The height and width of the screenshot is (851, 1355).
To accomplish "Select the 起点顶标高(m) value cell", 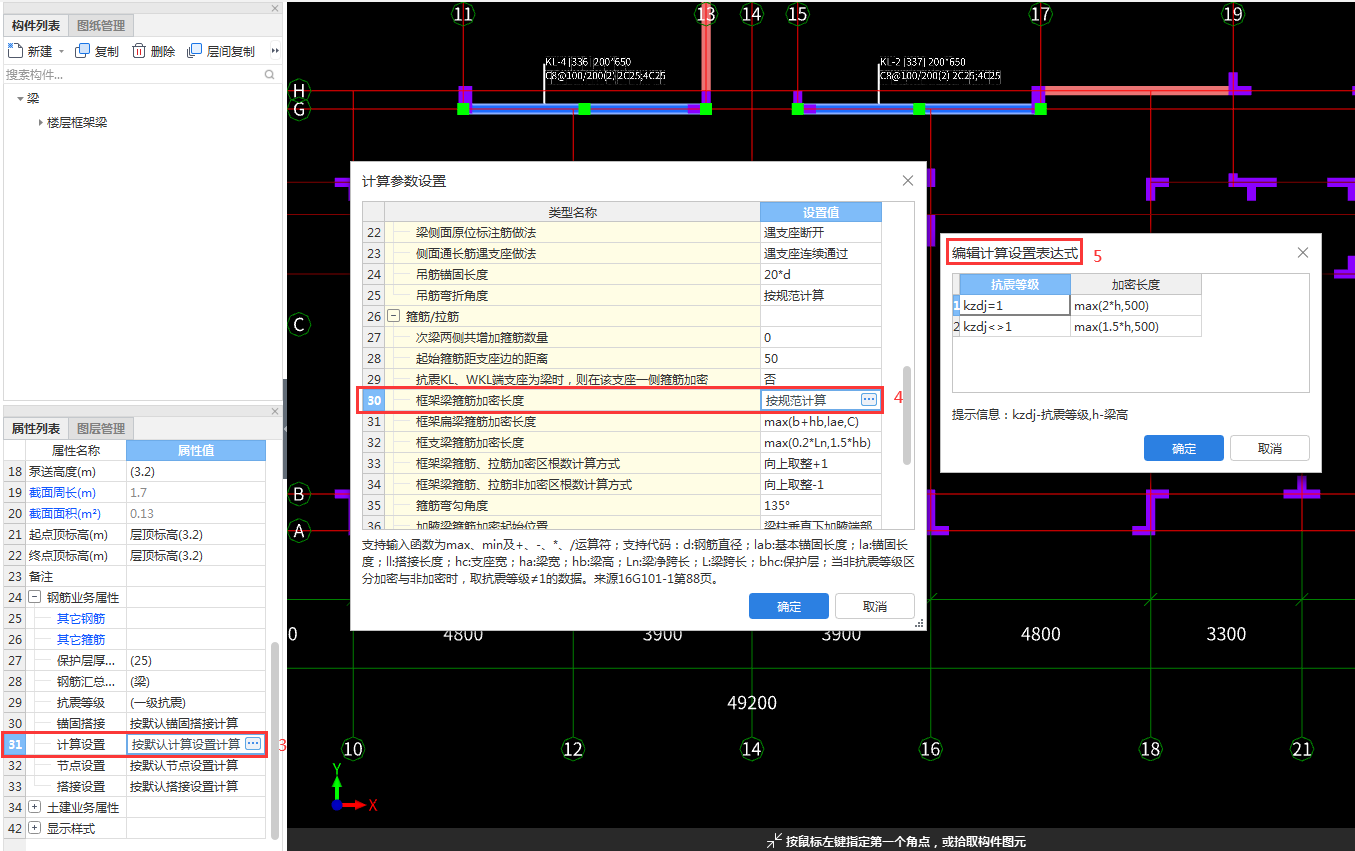I will tap(196, 534).
